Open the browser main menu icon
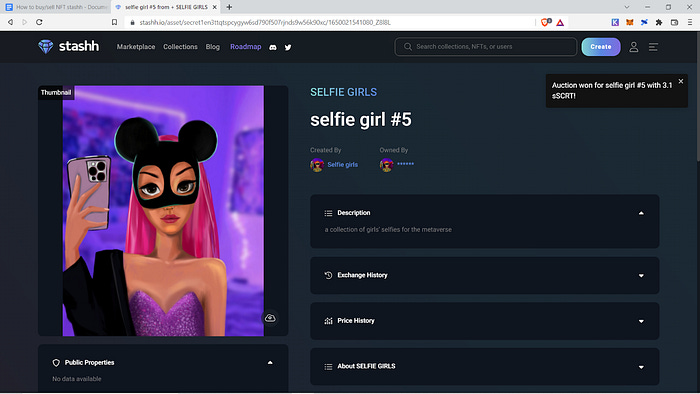The width and height of the screenshot is (700, 394). pos(690,22)
